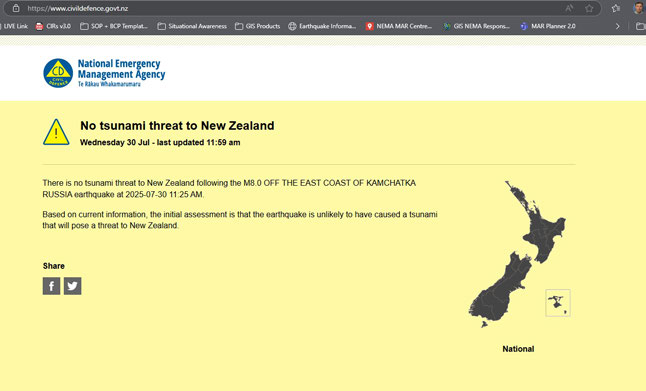
Task: Open the browser favorites list icon
Action: tap(616, 8)
